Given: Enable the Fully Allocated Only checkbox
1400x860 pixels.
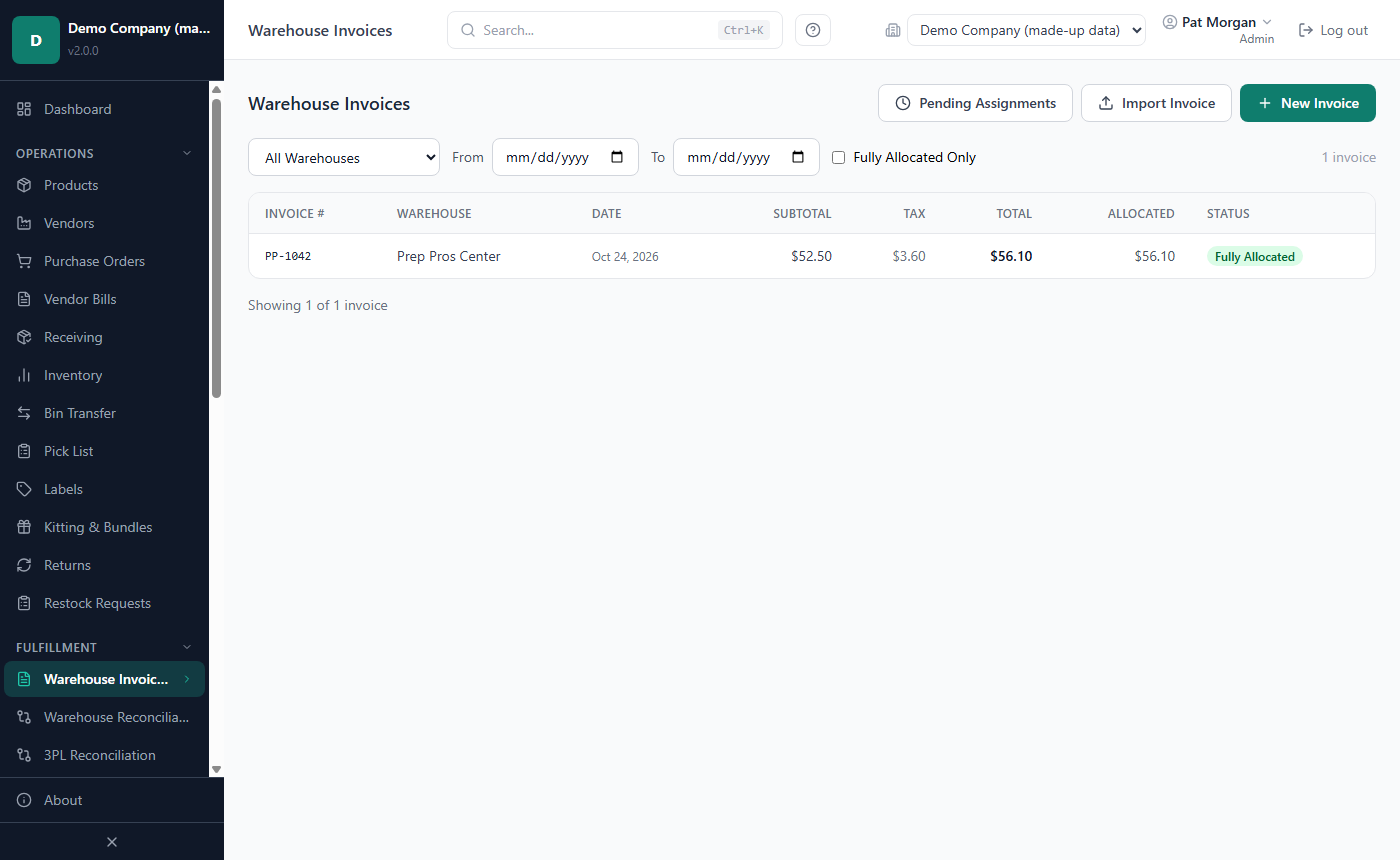Looking at the screenshot, I should point(839,157).
